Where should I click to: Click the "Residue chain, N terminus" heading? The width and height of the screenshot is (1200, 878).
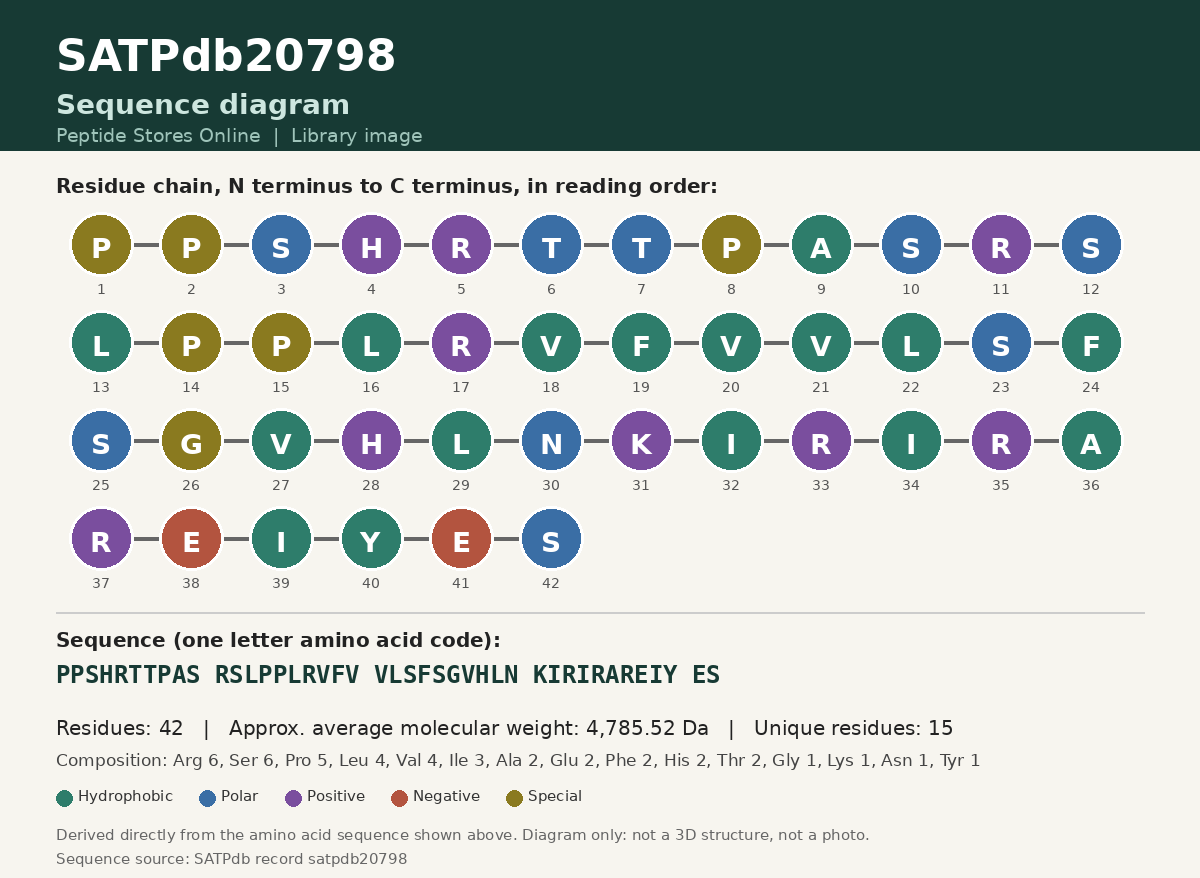point(387,187)
